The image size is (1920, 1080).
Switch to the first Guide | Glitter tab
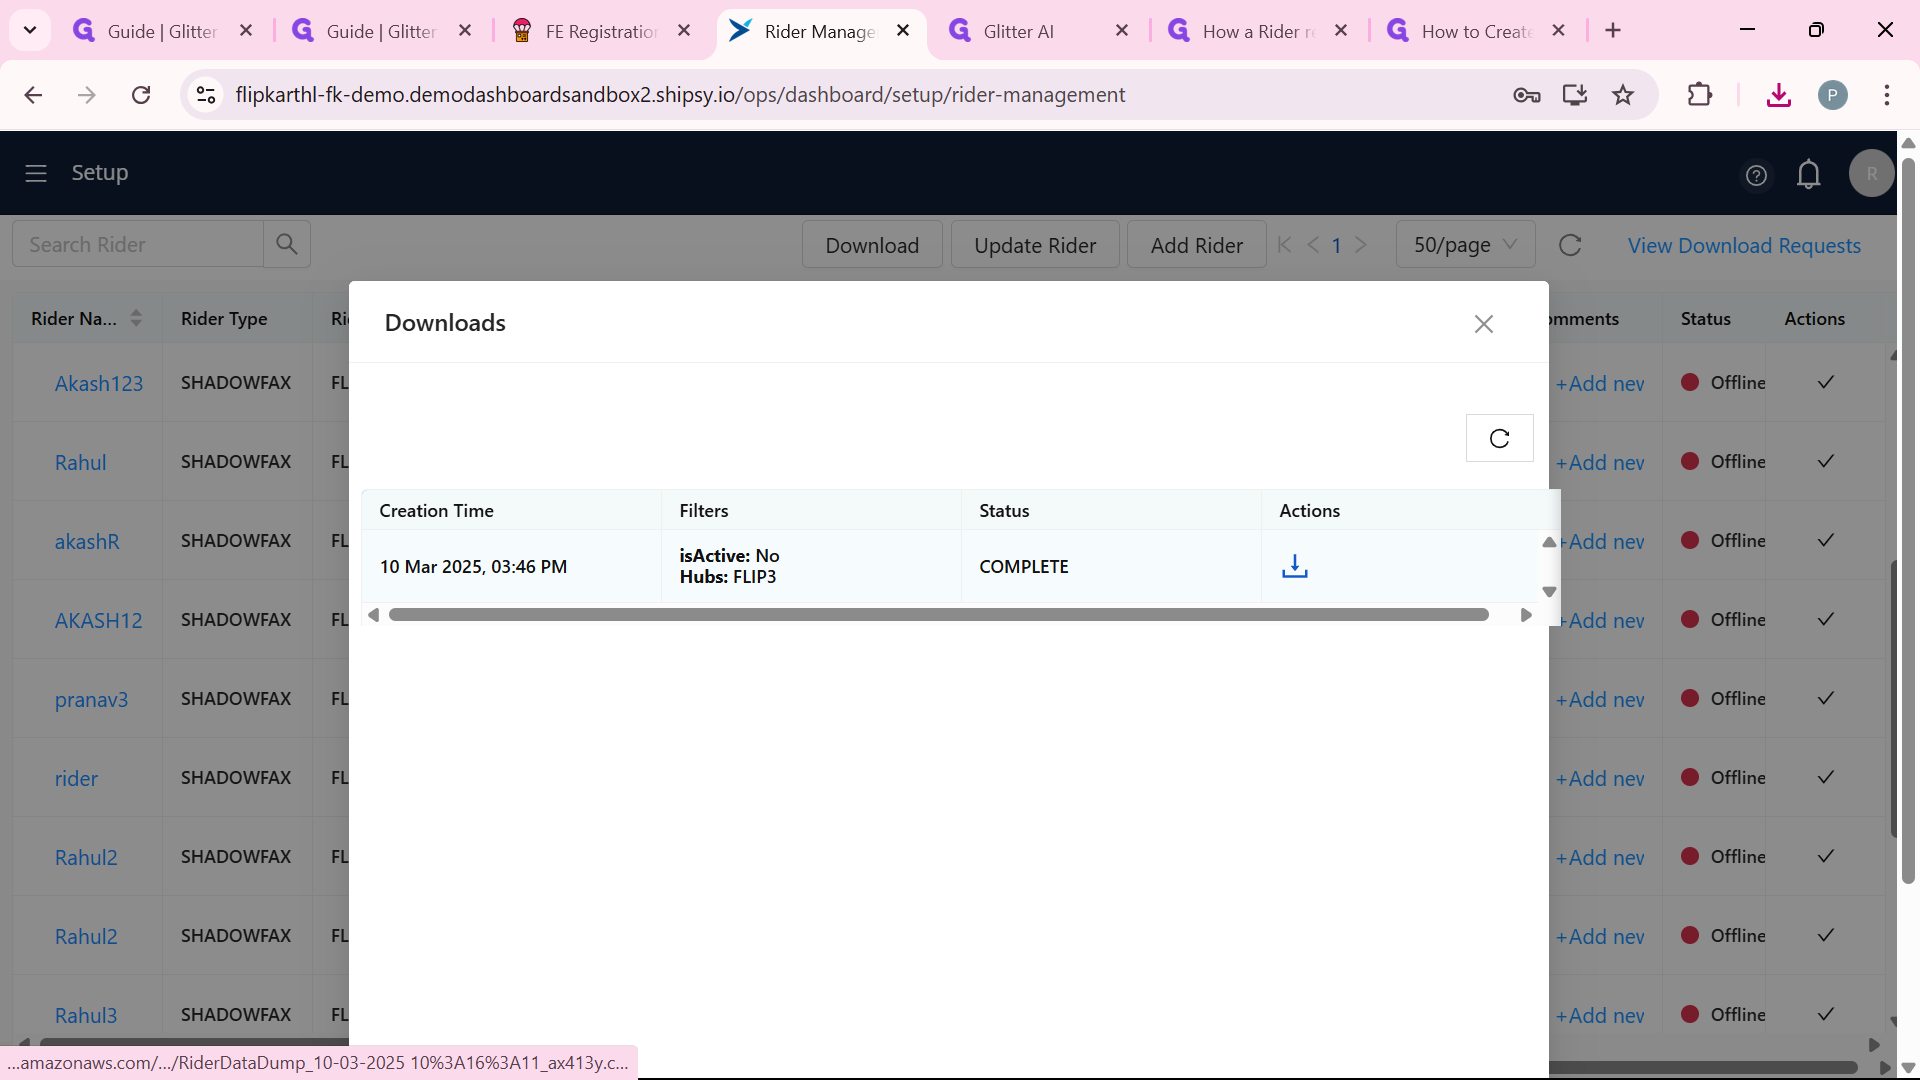click(x=160, y=31)
